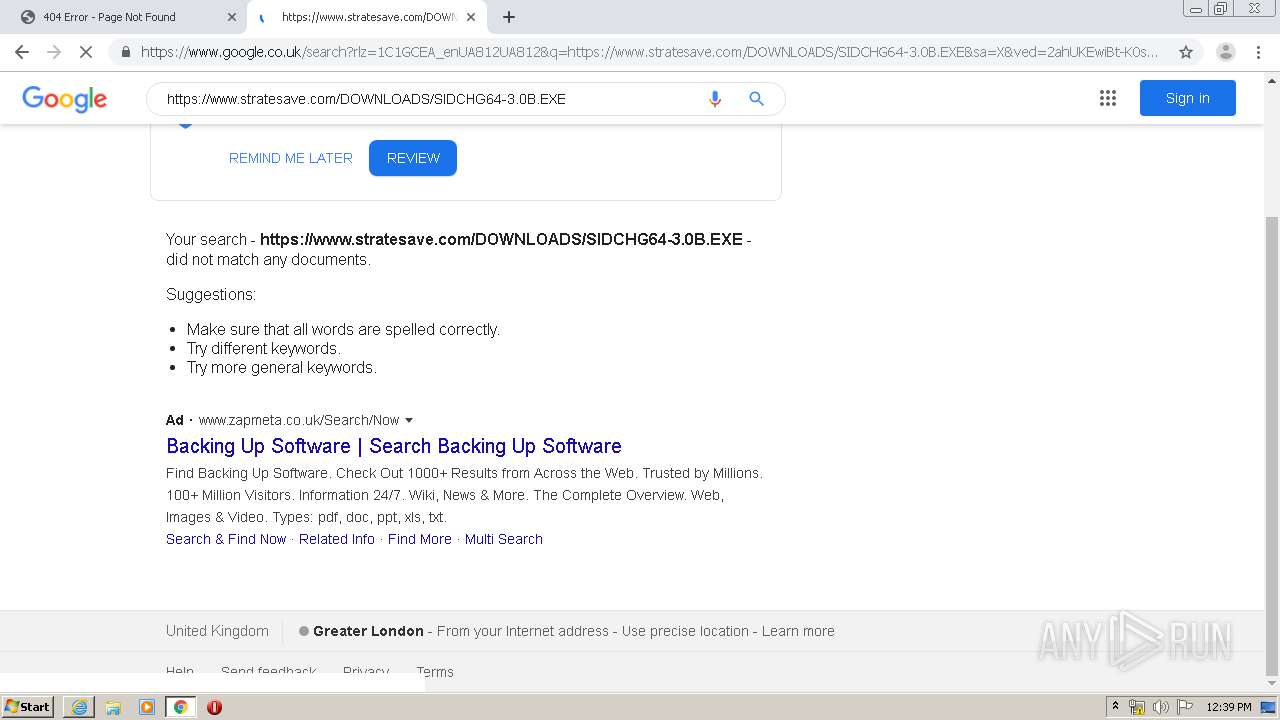Screen dimensions: 1280x720
Task: Open the Backing Up Software ad headline
Action: [x=394, y=446]
